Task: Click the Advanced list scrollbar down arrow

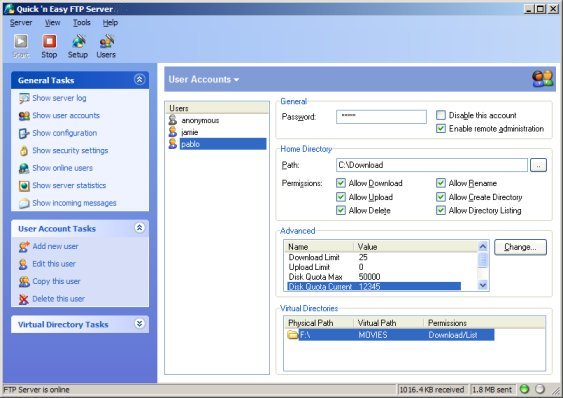Action: [x=483, y=285]
